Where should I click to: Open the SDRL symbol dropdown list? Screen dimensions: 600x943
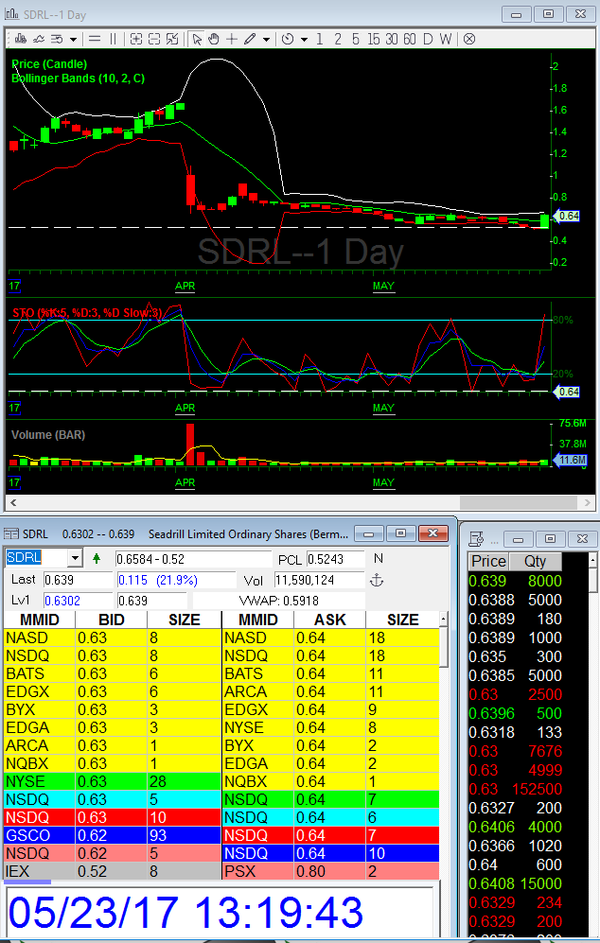pos(74,558)
